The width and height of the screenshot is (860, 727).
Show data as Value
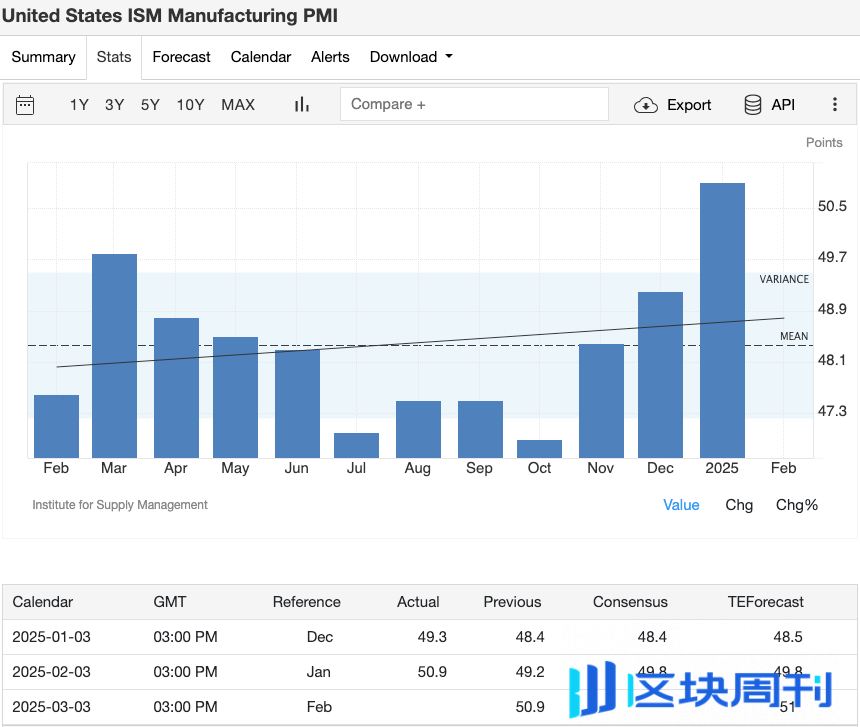681,505
